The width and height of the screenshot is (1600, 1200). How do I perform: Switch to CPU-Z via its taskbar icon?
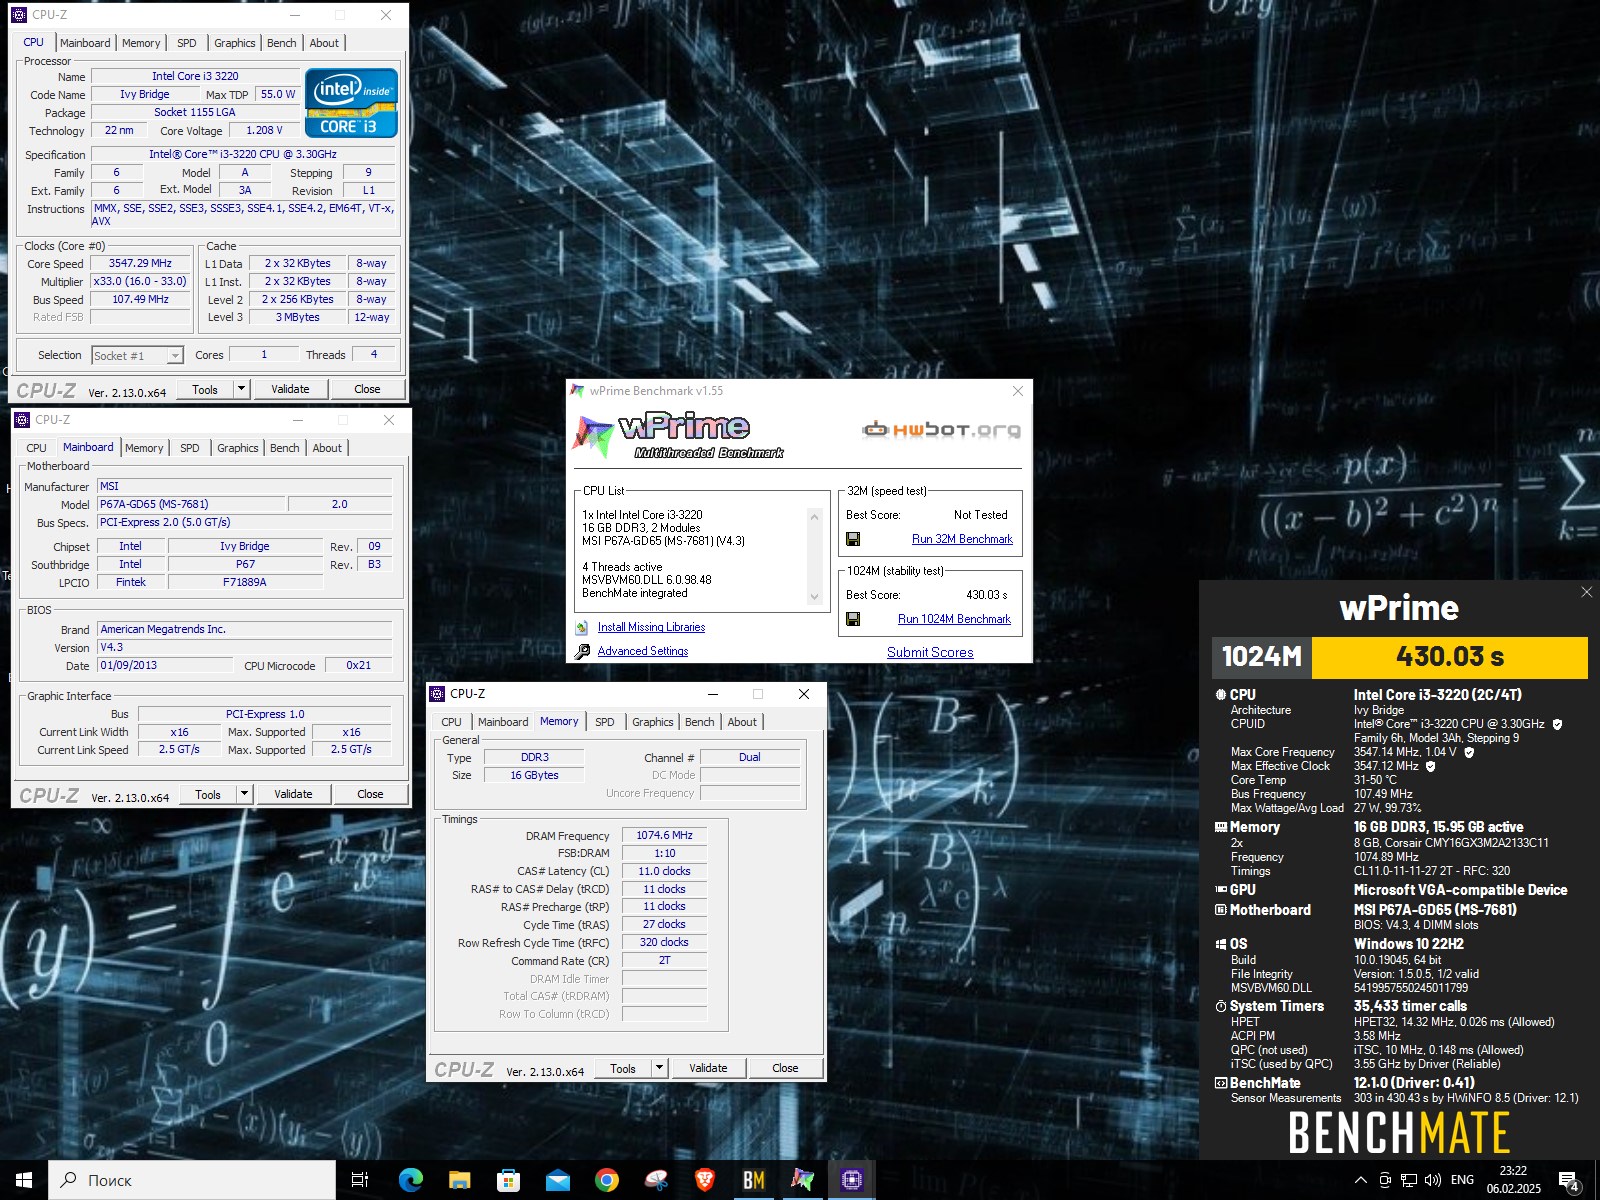851,1180
